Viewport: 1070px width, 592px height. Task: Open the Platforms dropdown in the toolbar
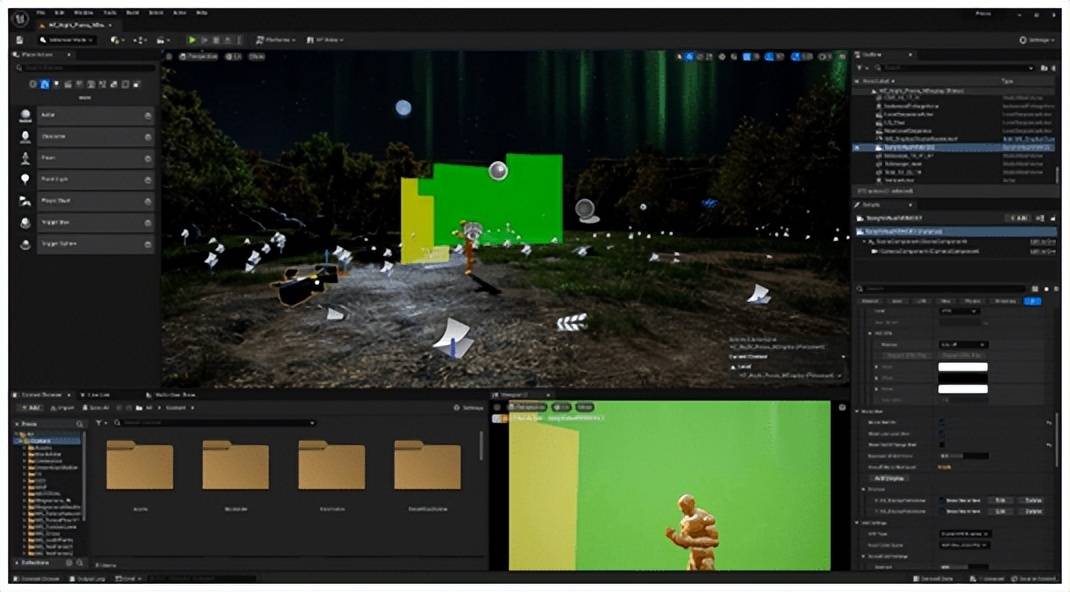tap(277, 40)
